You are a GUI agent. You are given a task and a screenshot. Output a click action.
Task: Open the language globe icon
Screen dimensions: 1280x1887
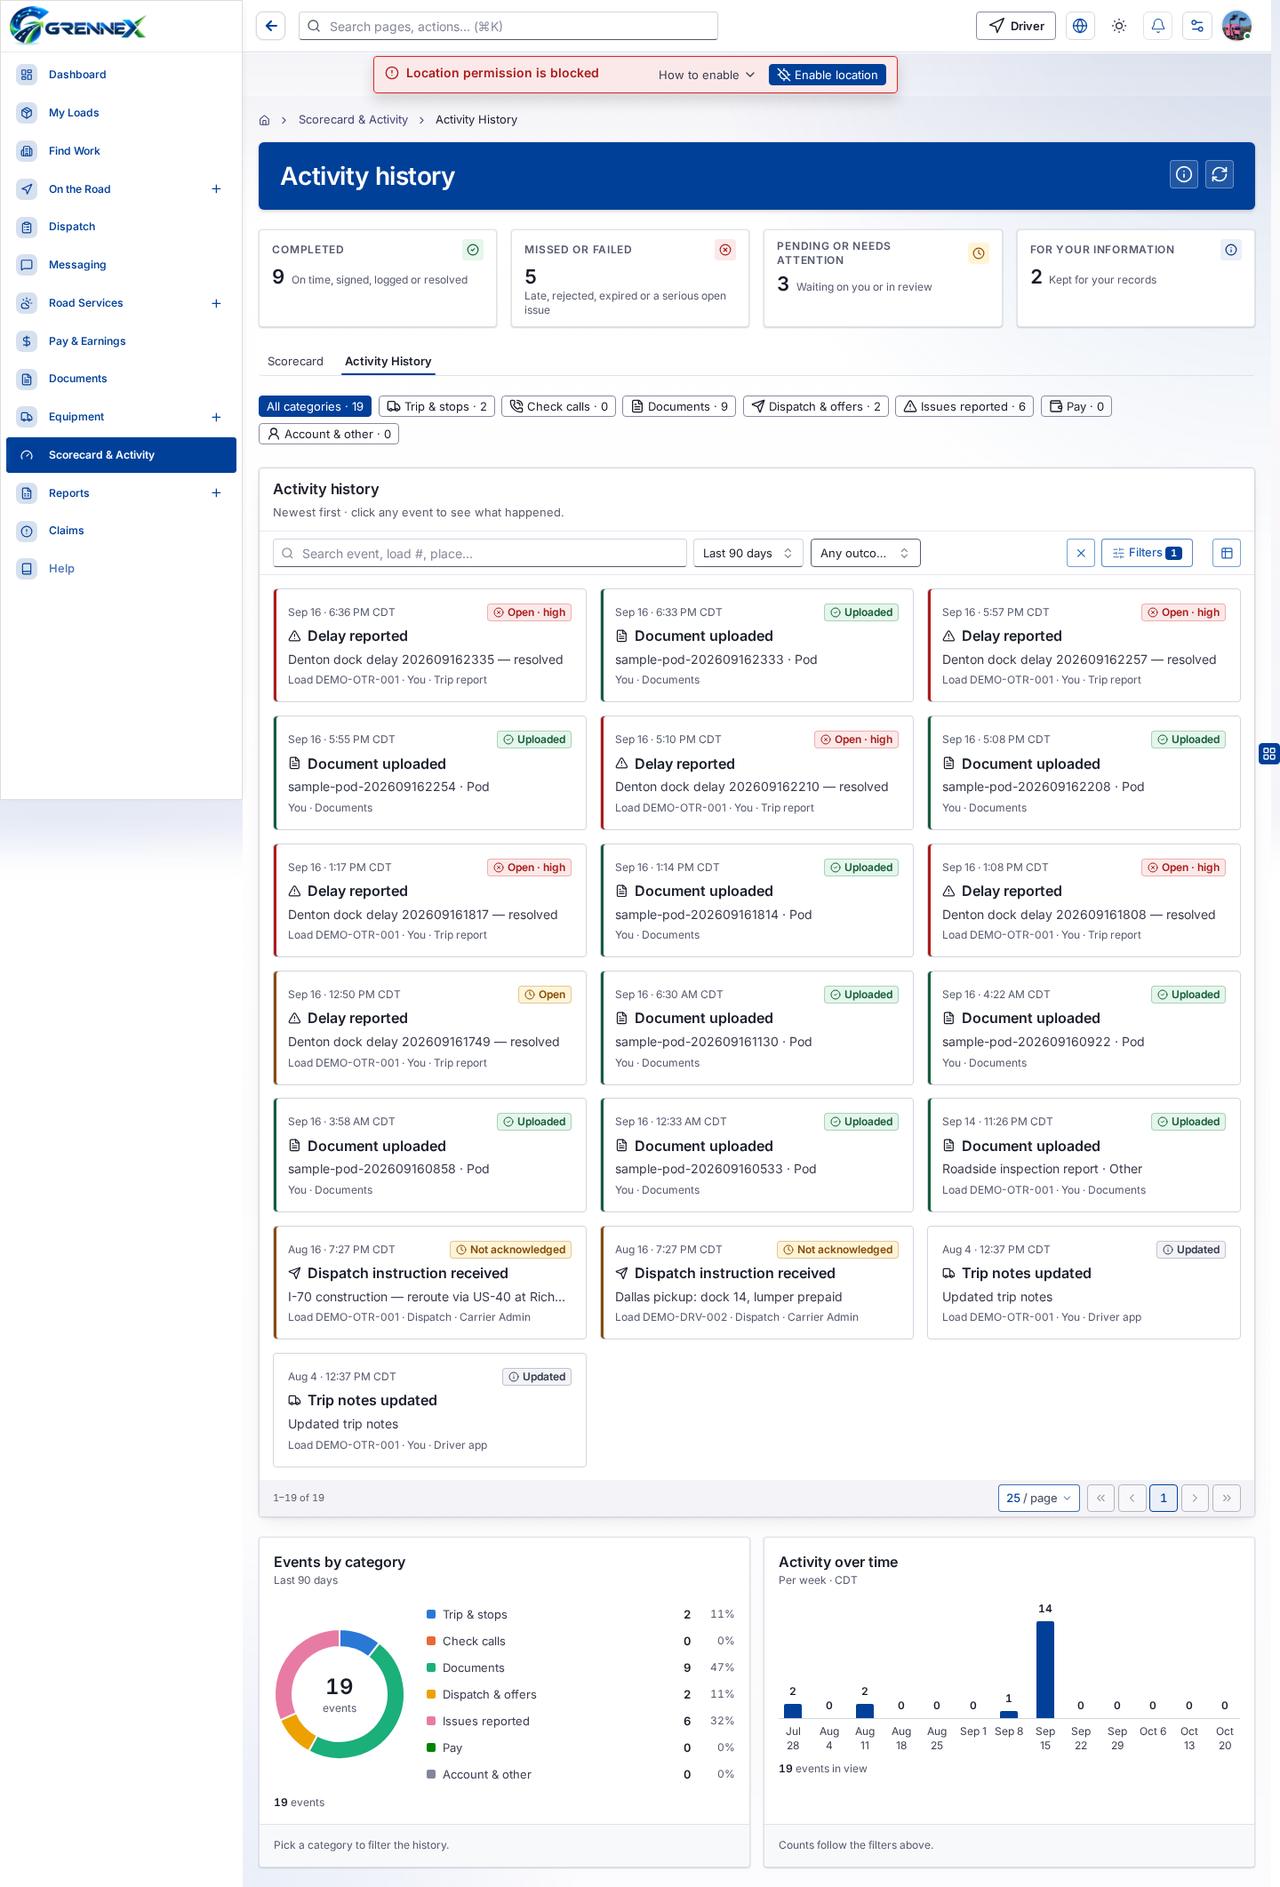tap(1080, 26)
